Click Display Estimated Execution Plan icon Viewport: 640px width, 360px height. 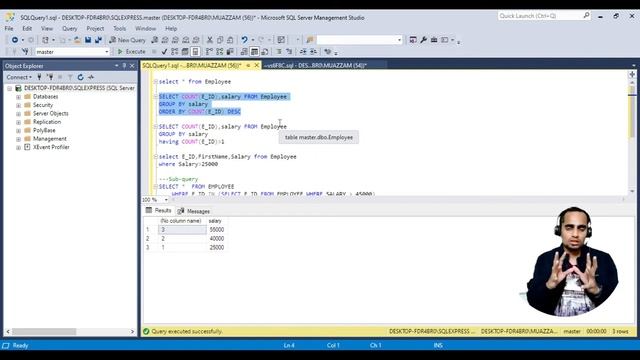175,52
